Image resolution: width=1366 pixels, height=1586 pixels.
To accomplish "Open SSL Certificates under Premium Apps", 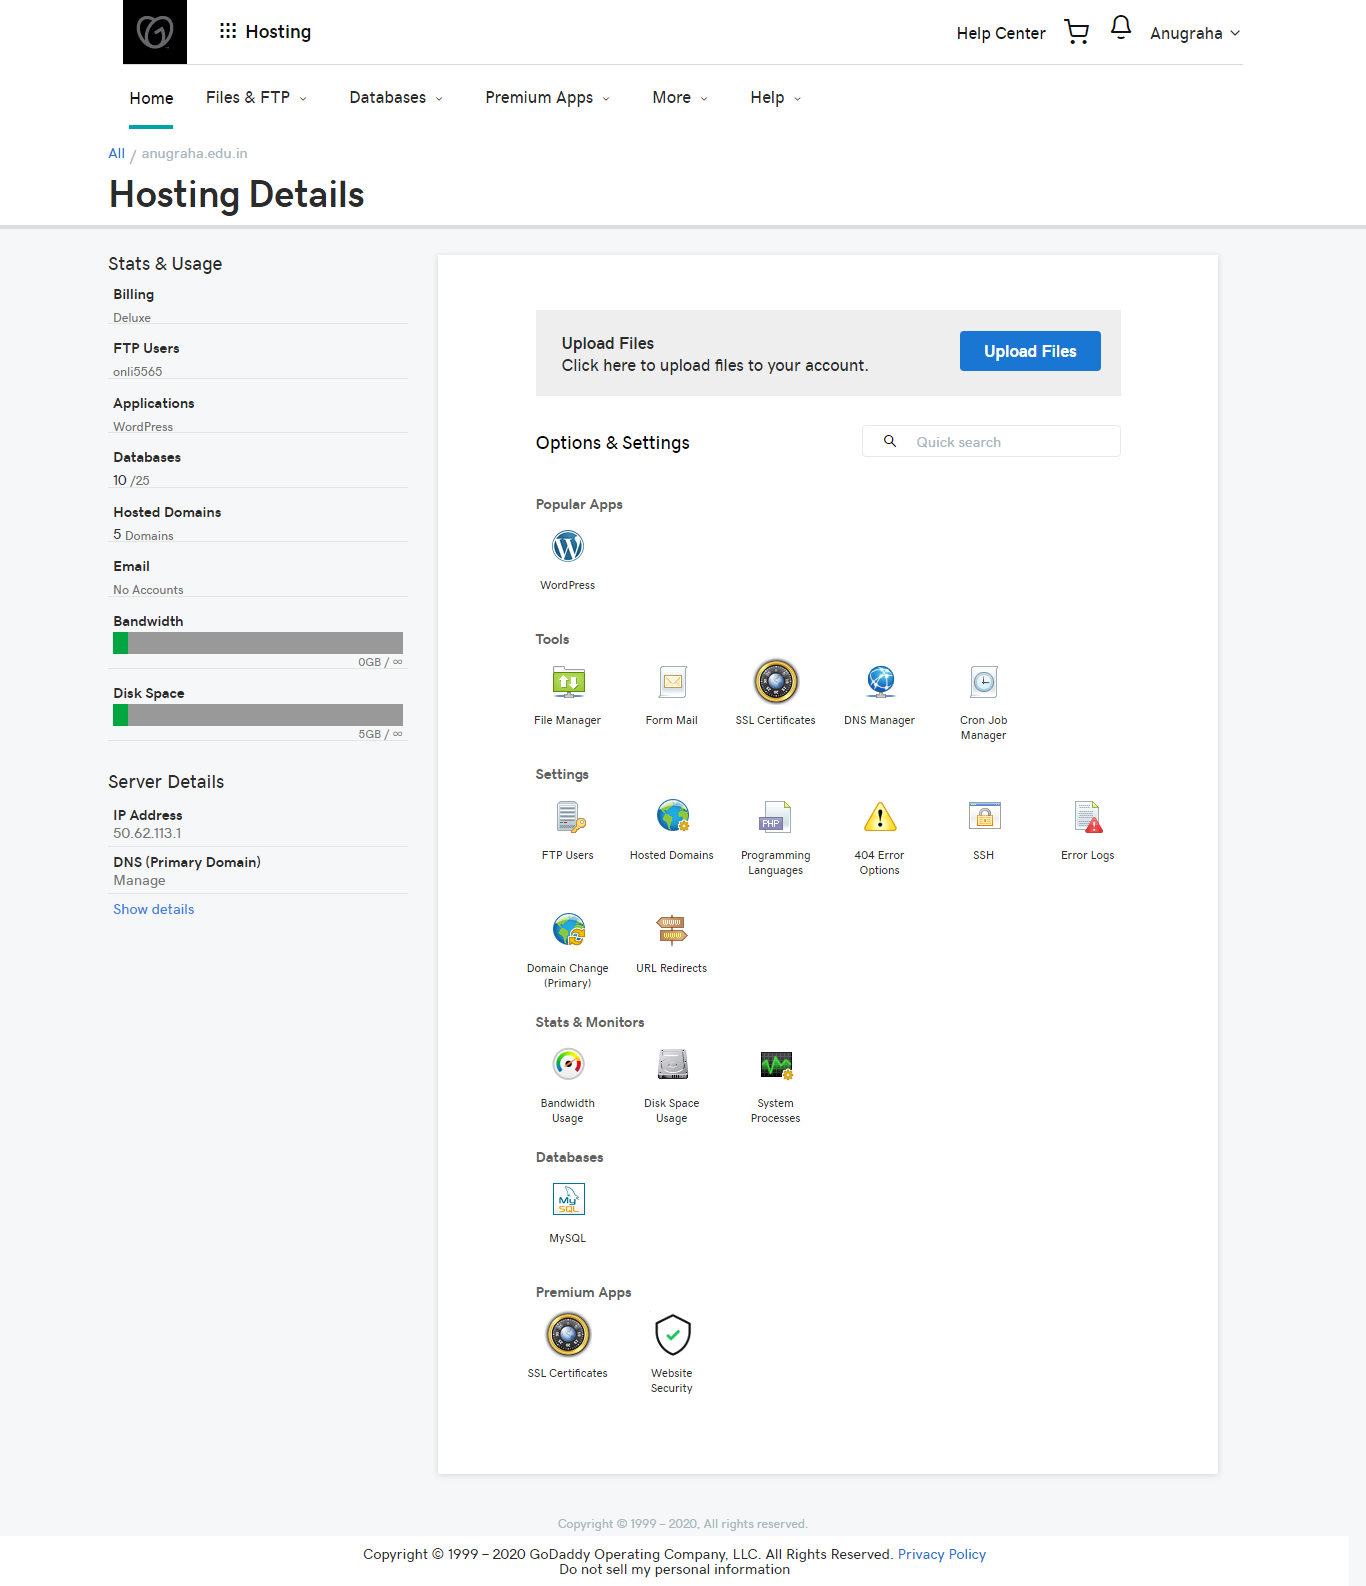I will coord(568,1335).
